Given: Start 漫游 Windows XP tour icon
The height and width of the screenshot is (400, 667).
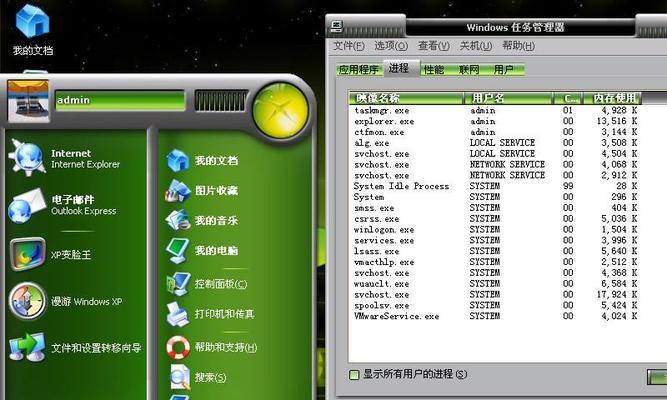Looking at the screenshot, I should tap(27, 301).
